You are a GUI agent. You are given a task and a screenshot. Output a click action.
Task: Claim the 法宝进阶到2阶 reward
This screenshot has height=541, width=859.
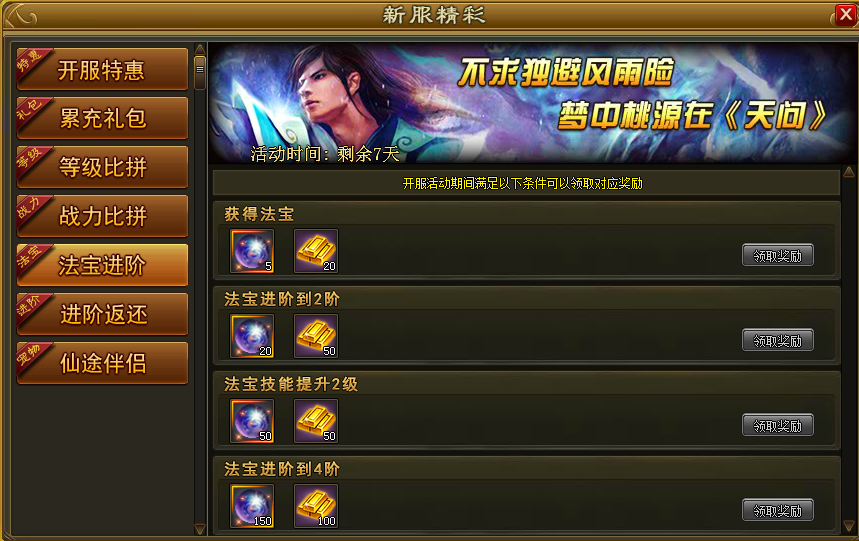(x=778, y=341)
